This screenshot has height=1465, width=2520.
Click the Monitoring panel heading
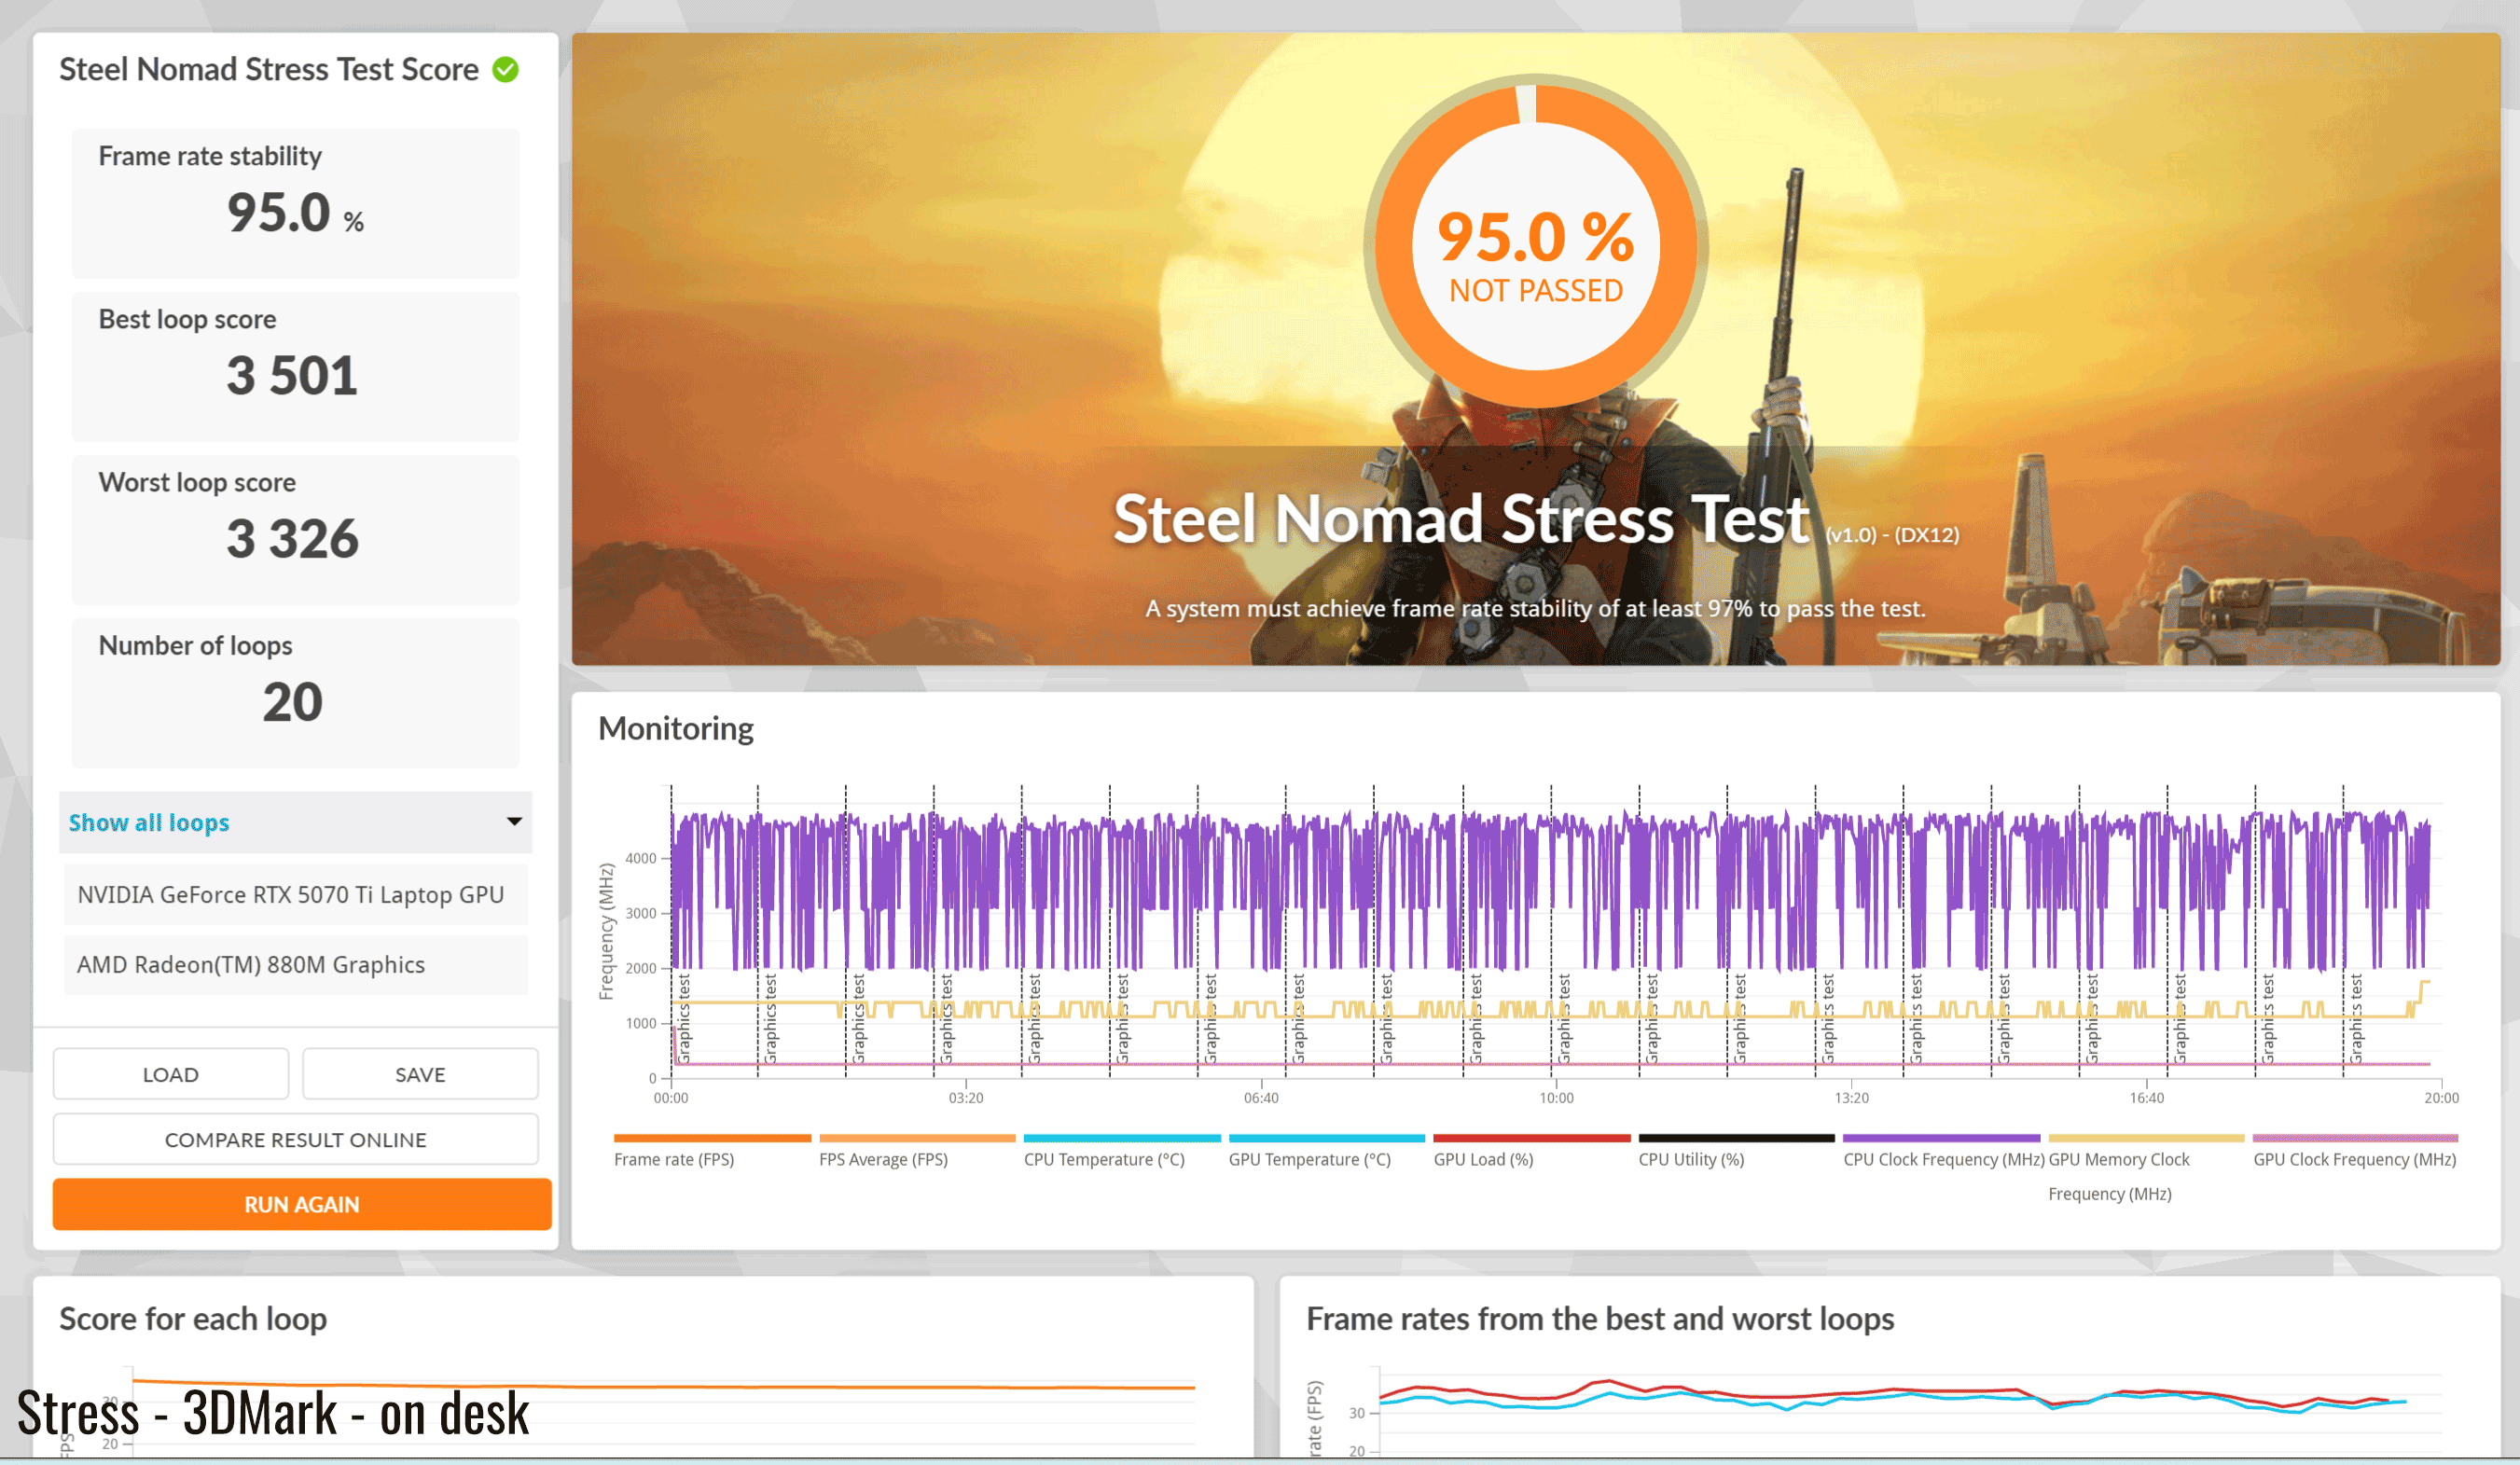[x=675, y=728]
